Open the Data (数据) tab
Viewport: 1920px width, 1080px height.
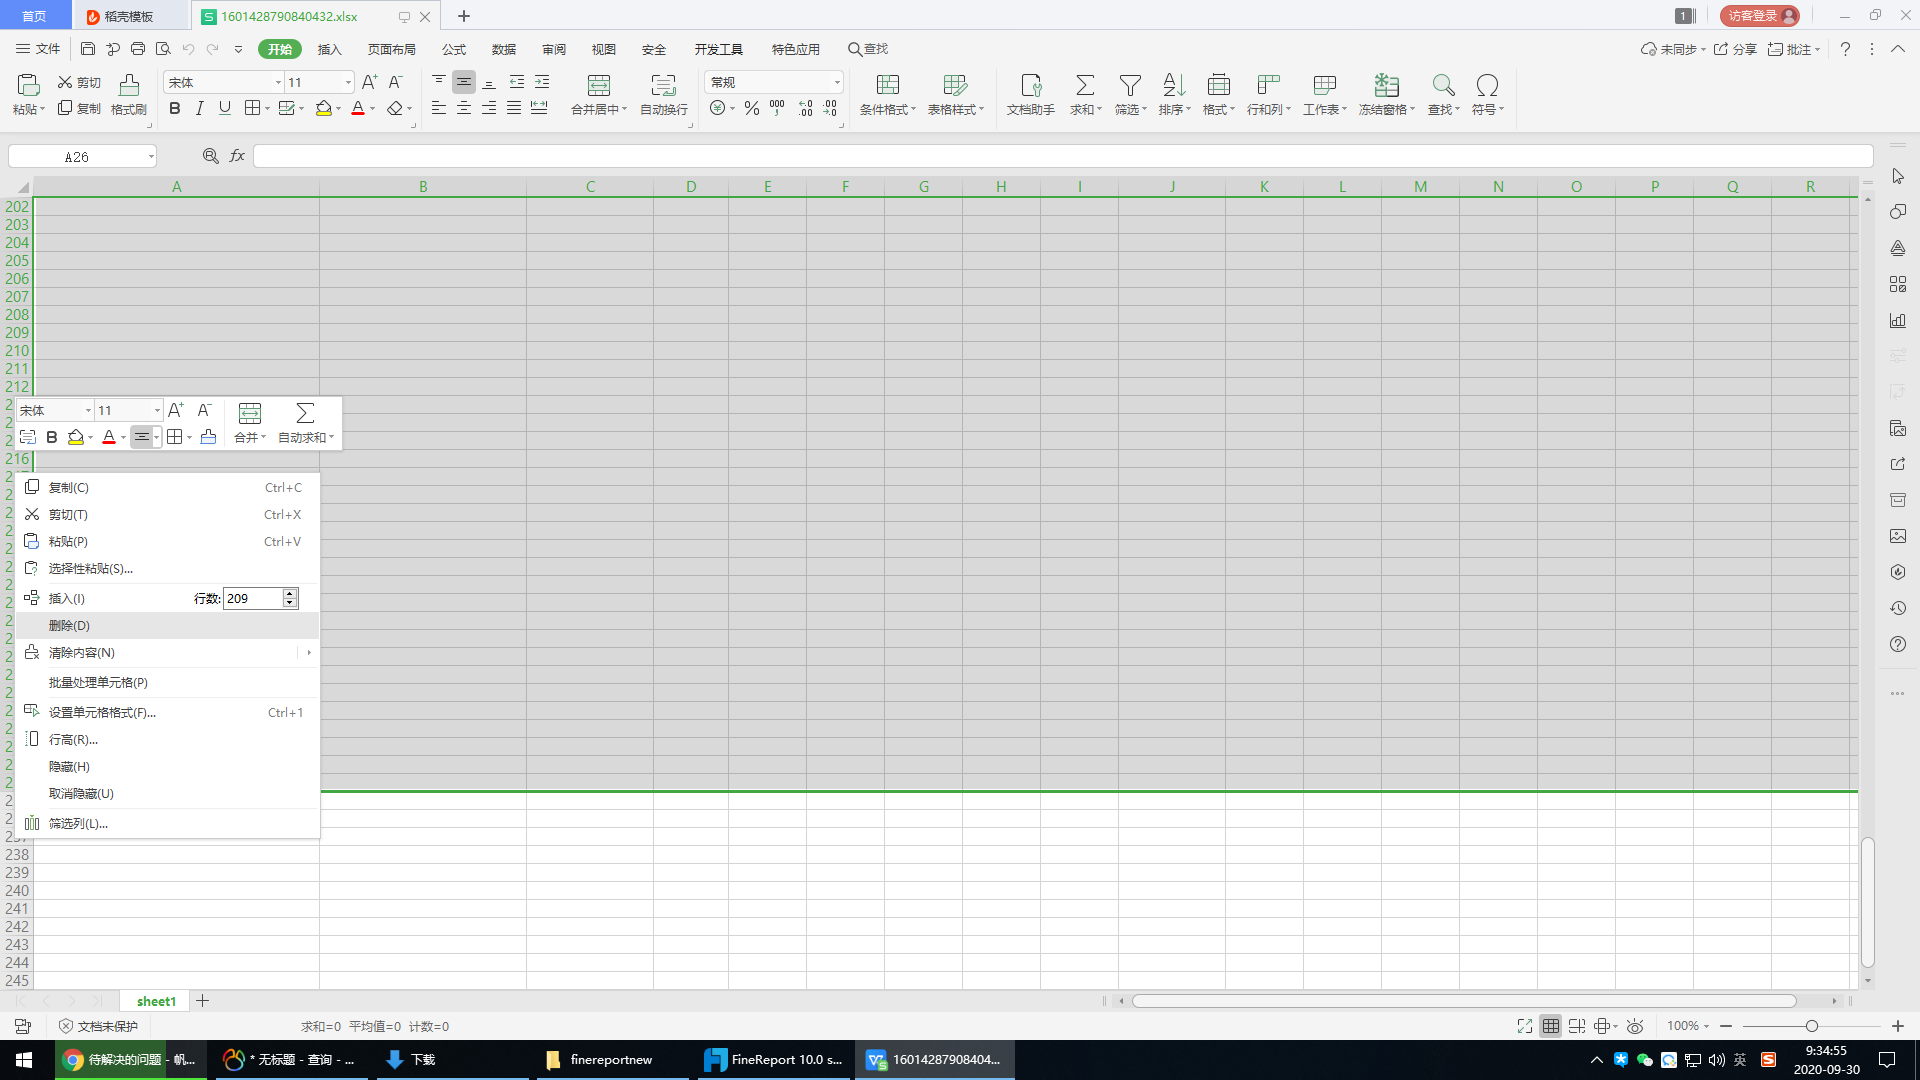504,49
